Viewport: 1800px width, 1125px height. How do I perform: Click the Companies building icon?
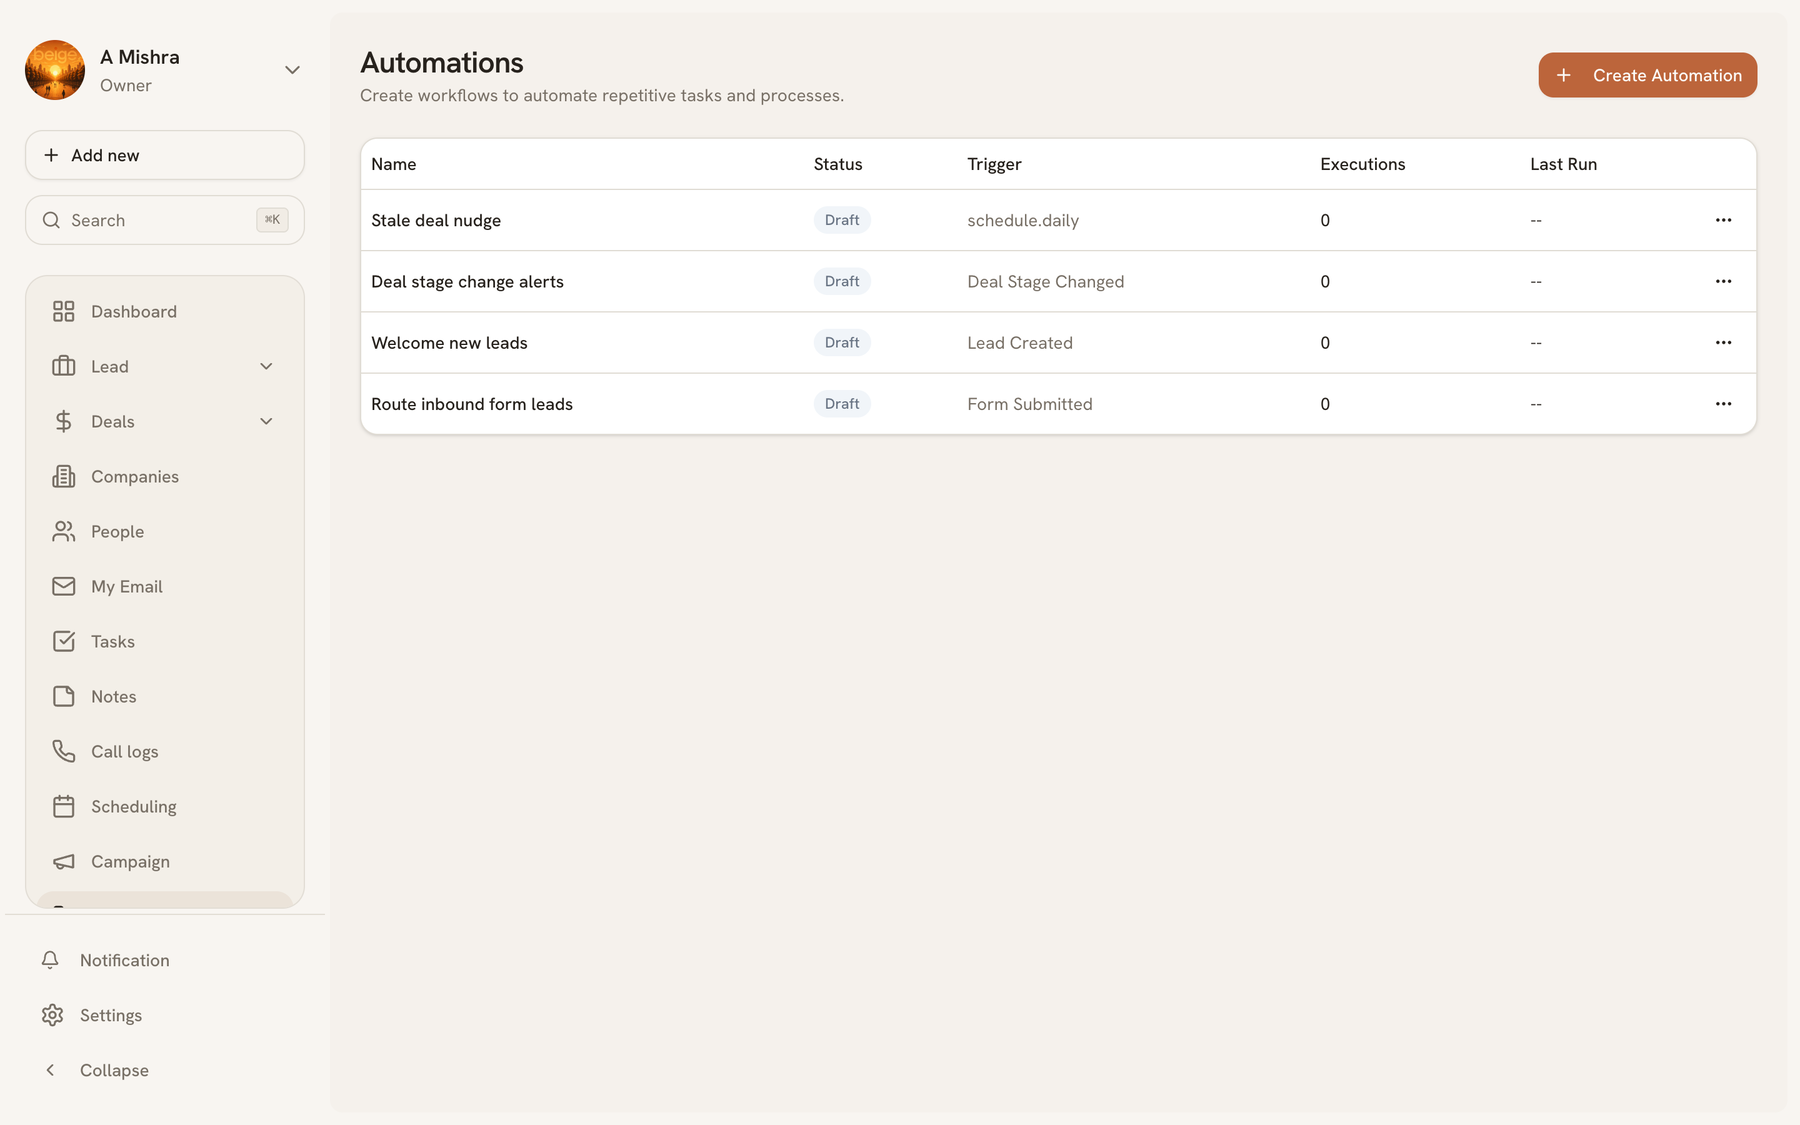[63, 476]
